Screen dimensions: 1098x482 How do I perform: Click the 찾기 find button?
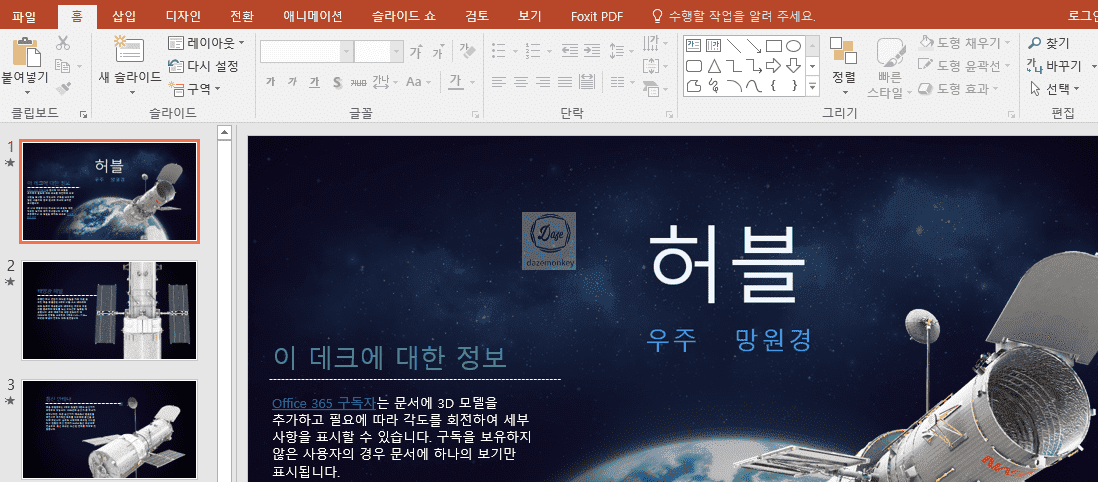pyautogui.click(x=1048, y=43)
